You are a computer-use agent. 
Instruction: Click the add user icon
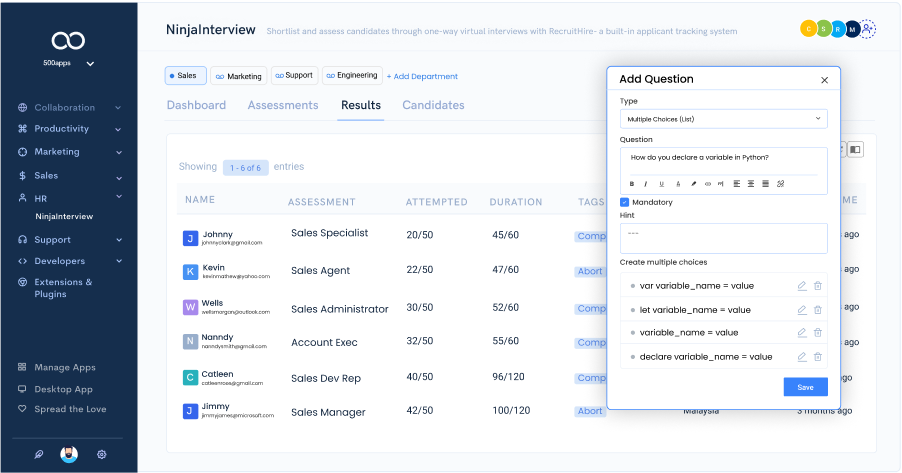(868, 30)
